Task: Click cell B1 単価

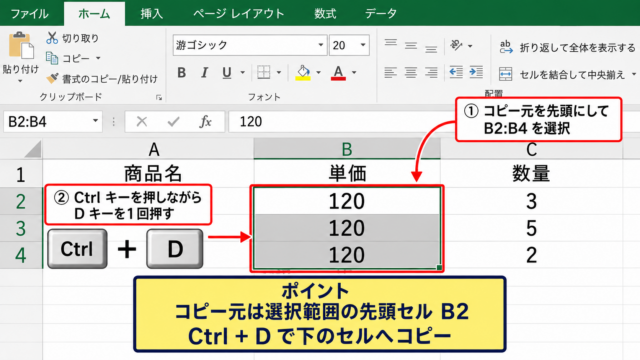Action: pyautogui.click(x=347, y=173)
